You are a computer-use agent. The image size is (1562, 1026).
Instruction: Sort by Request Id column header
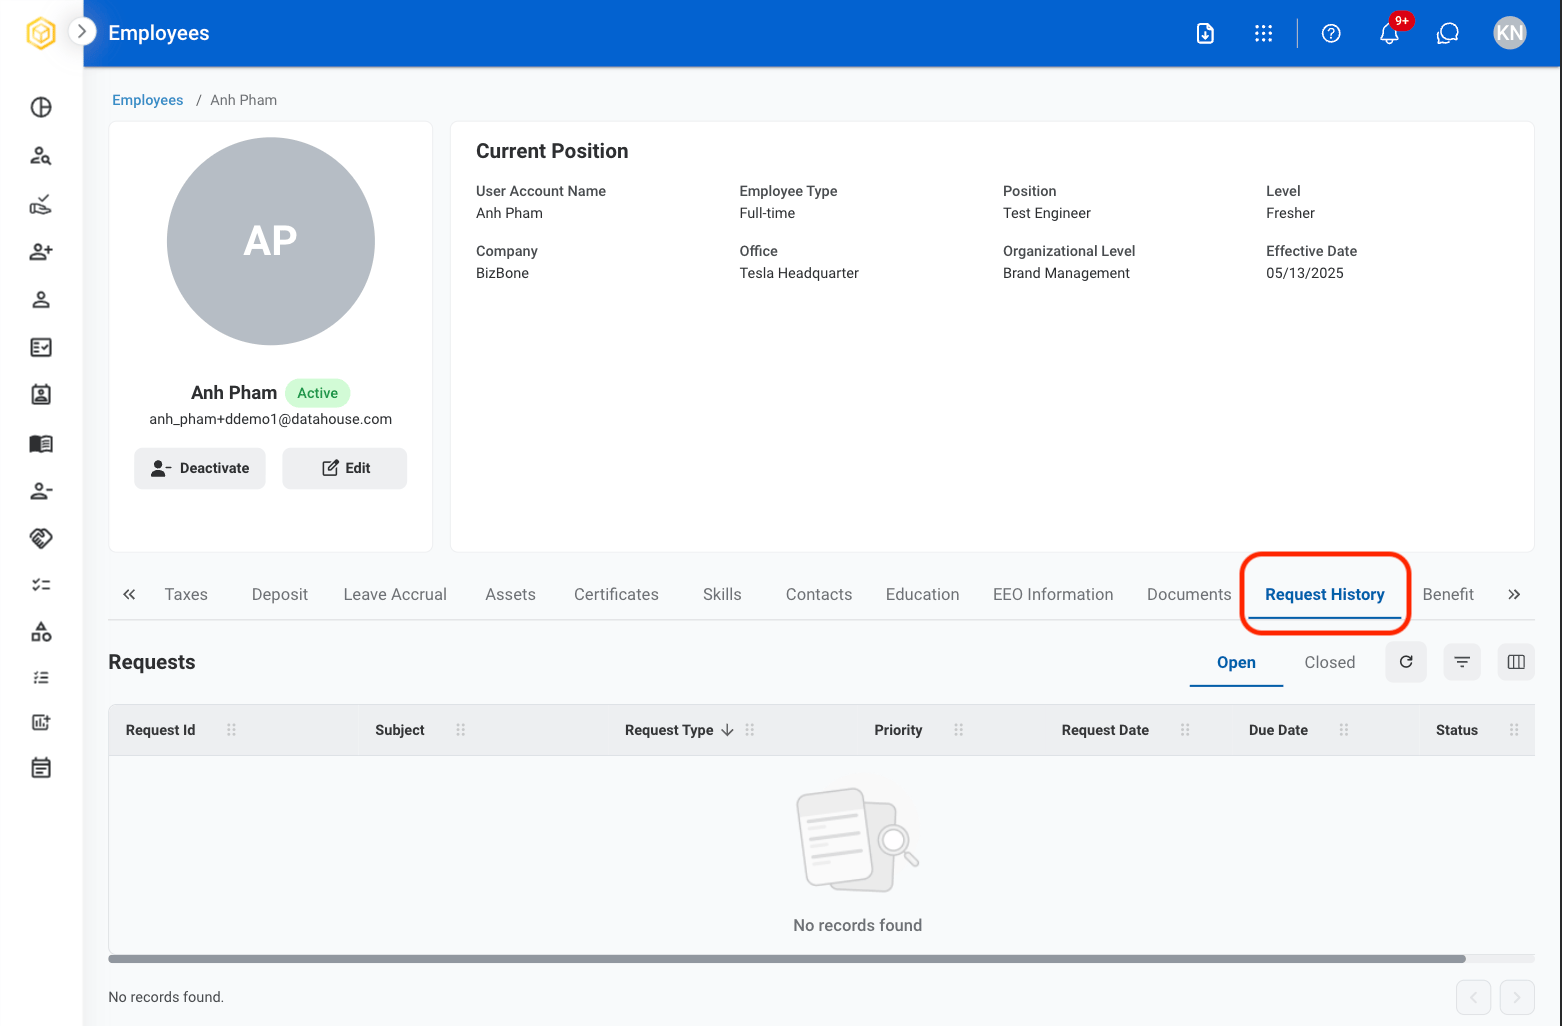(x=160, y=730)
